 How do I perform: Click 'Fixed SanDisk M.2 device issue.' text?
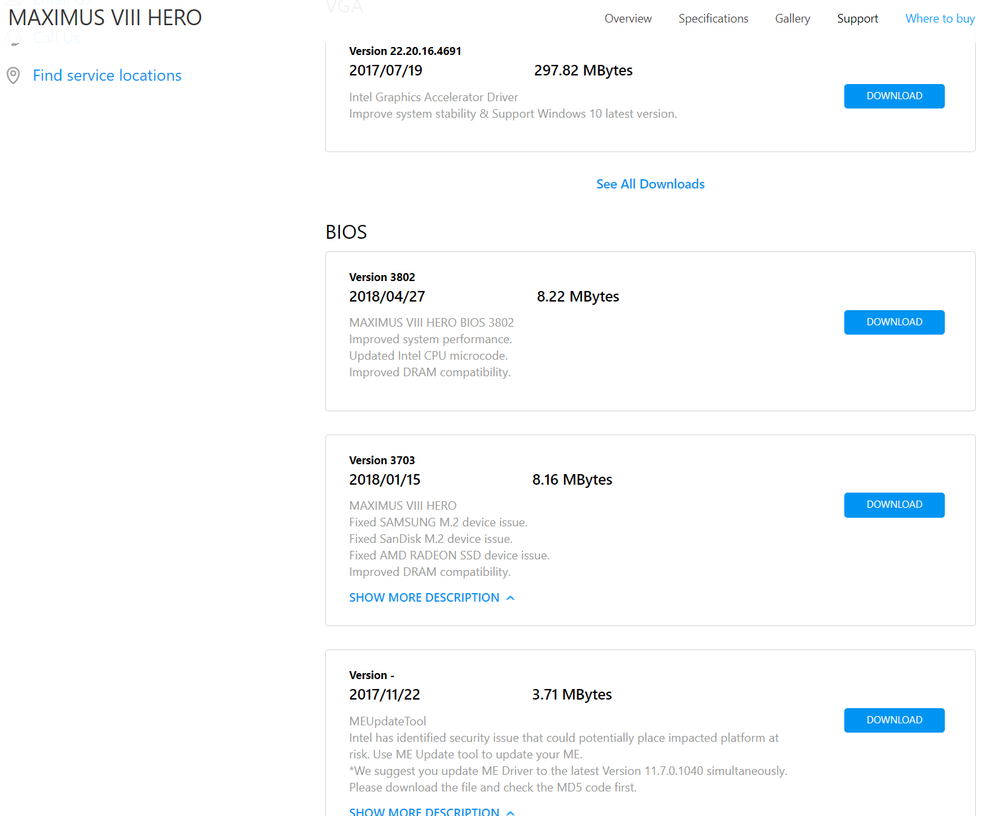click(431, 539)
